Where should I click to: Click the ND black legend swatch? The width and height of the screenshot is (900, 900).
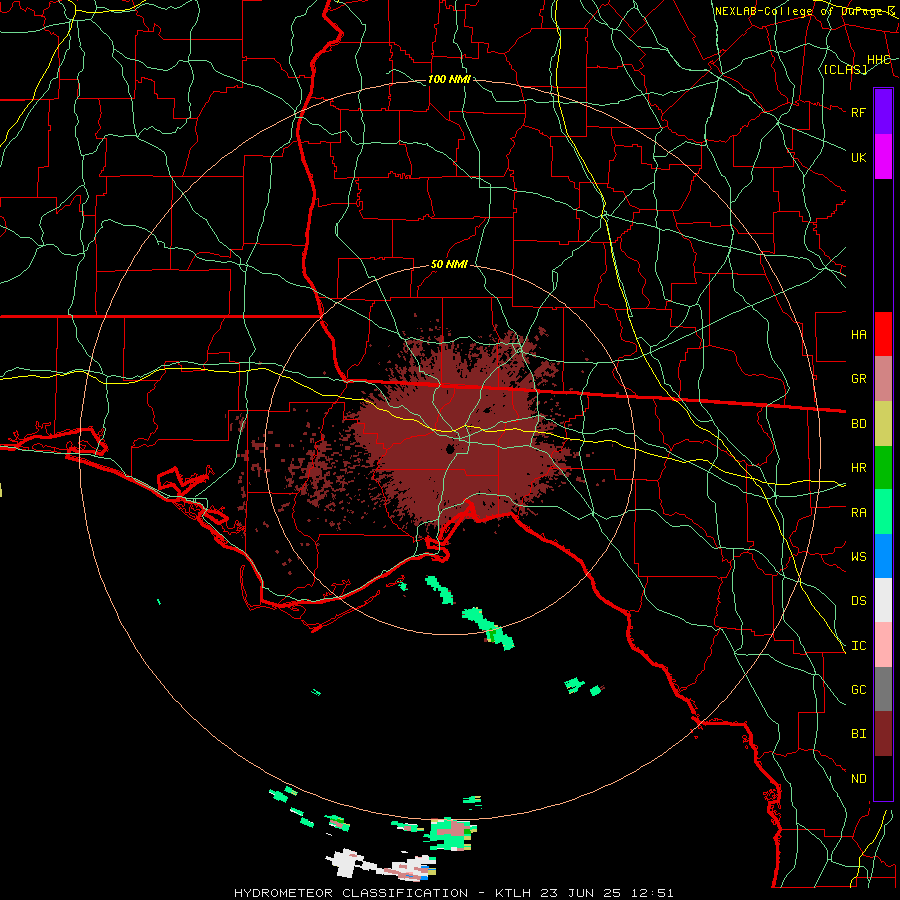[883, 778]
